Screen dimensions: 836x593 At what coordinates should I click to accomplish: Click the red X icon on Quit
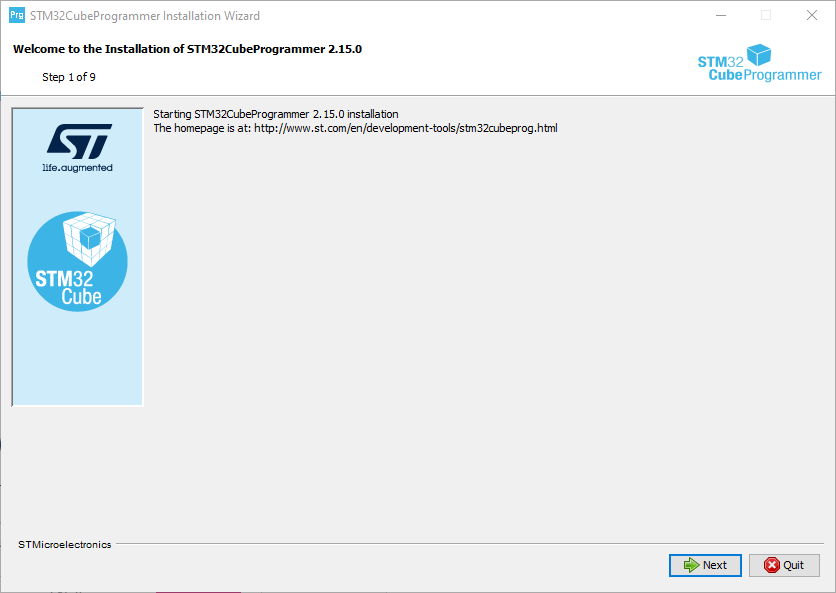pos(771,565)
